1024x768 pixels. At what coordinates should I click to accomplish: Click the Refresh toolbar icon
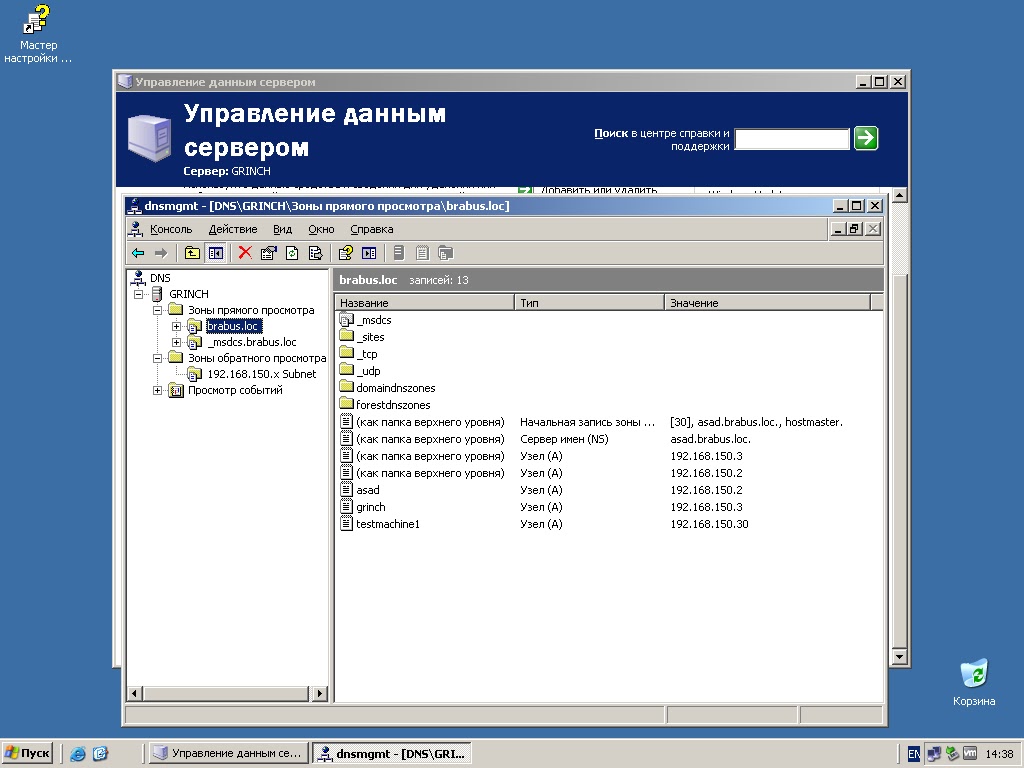292,253
